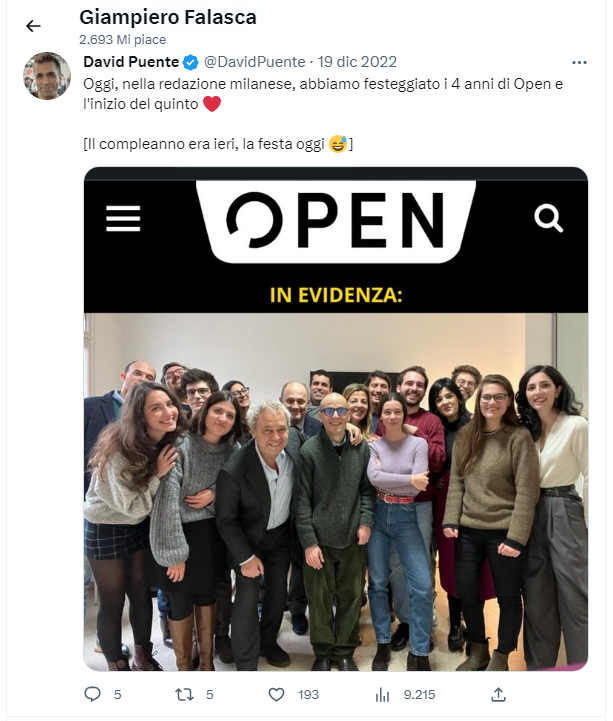Click the magnifier search icon in image
Viewport: 613px width, 721px height.
pos(549,218)
